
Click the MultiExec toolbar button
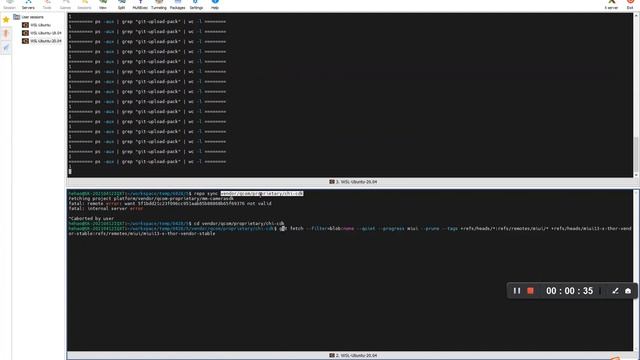point(140,4)
